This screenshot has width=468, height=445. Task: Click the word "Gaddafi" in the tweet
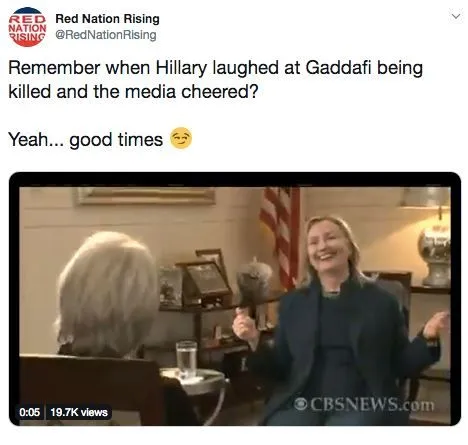(x=338, y=68)
